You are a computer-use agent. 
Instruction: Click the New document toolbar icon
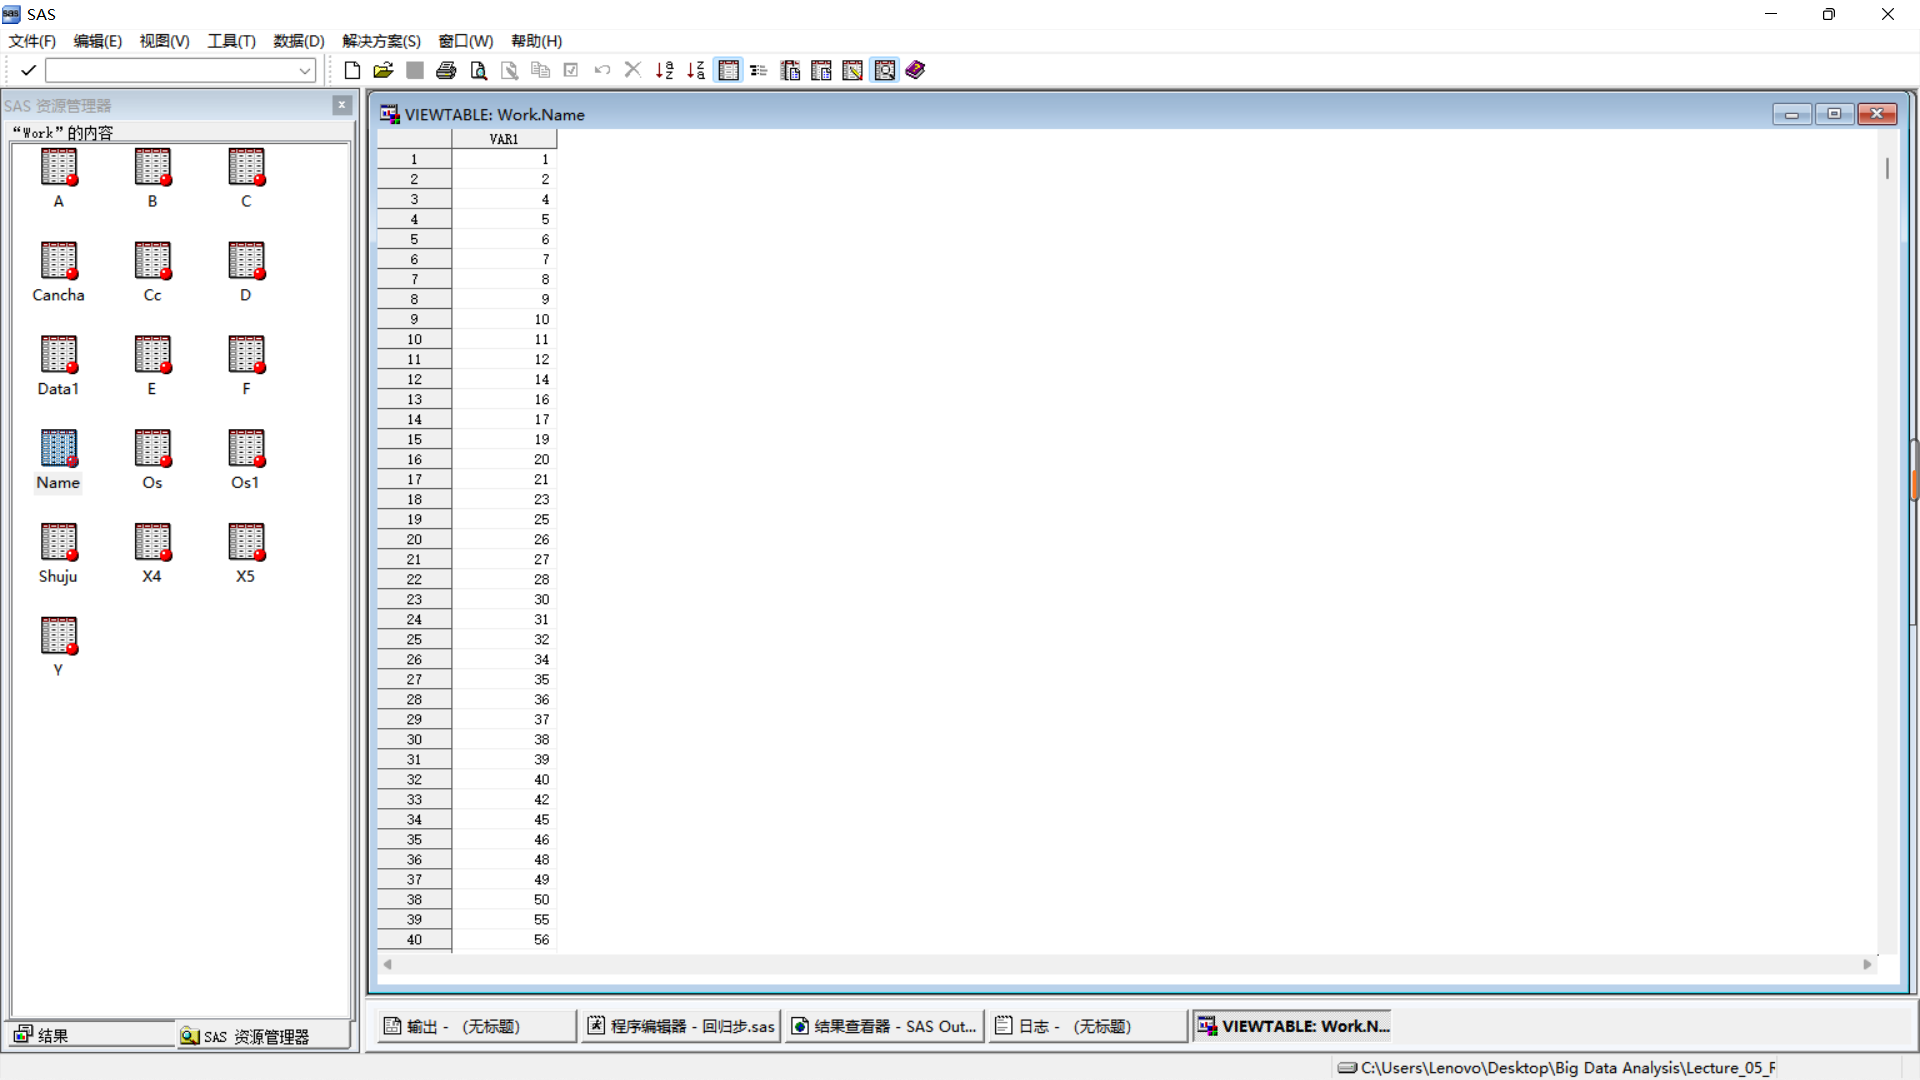tap(352, 70)
